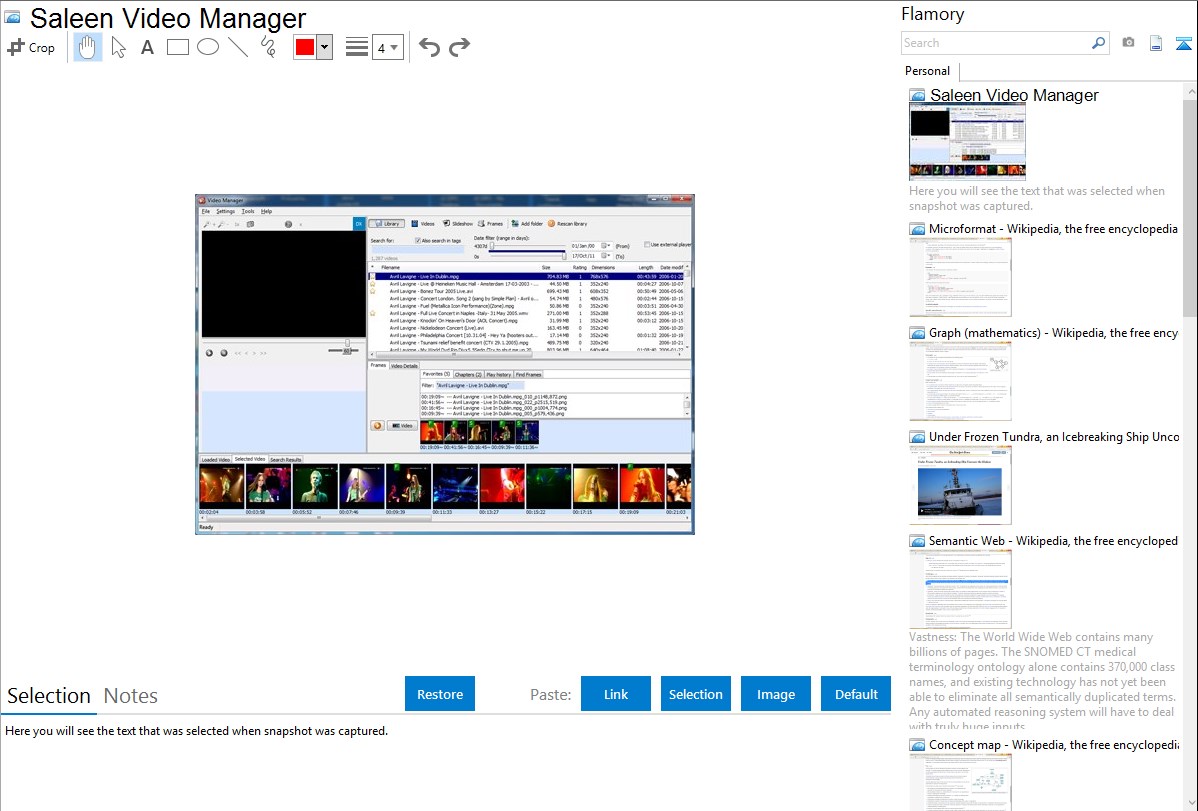The width and height of the screenshot is (1198, 811).
Task: Open the color picker dropdown arrow
Action: point(325,47)
